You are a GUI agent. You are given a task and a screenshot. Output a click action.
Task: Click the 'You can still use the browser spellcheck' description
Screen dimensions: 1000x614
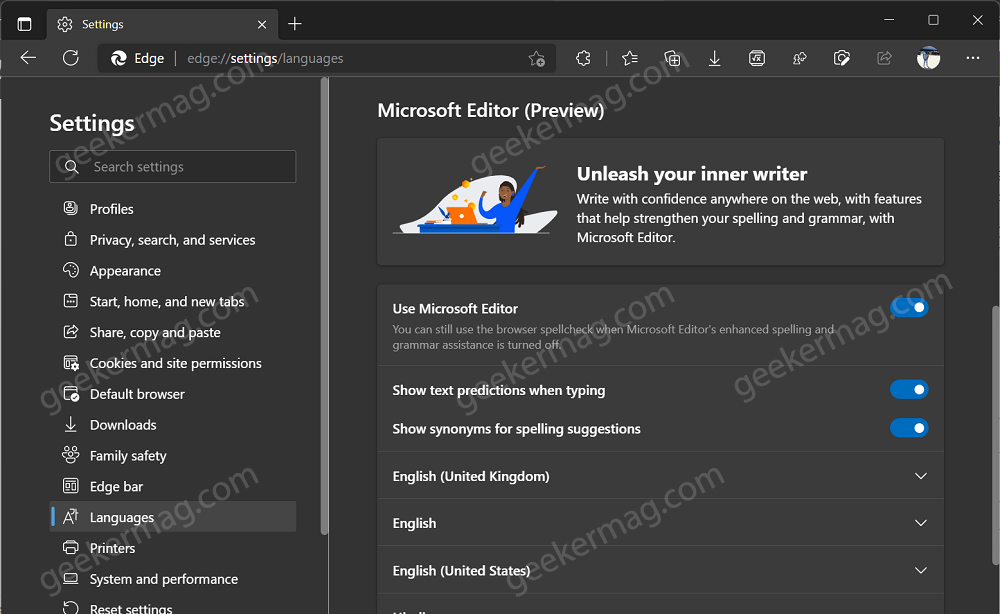613,337
